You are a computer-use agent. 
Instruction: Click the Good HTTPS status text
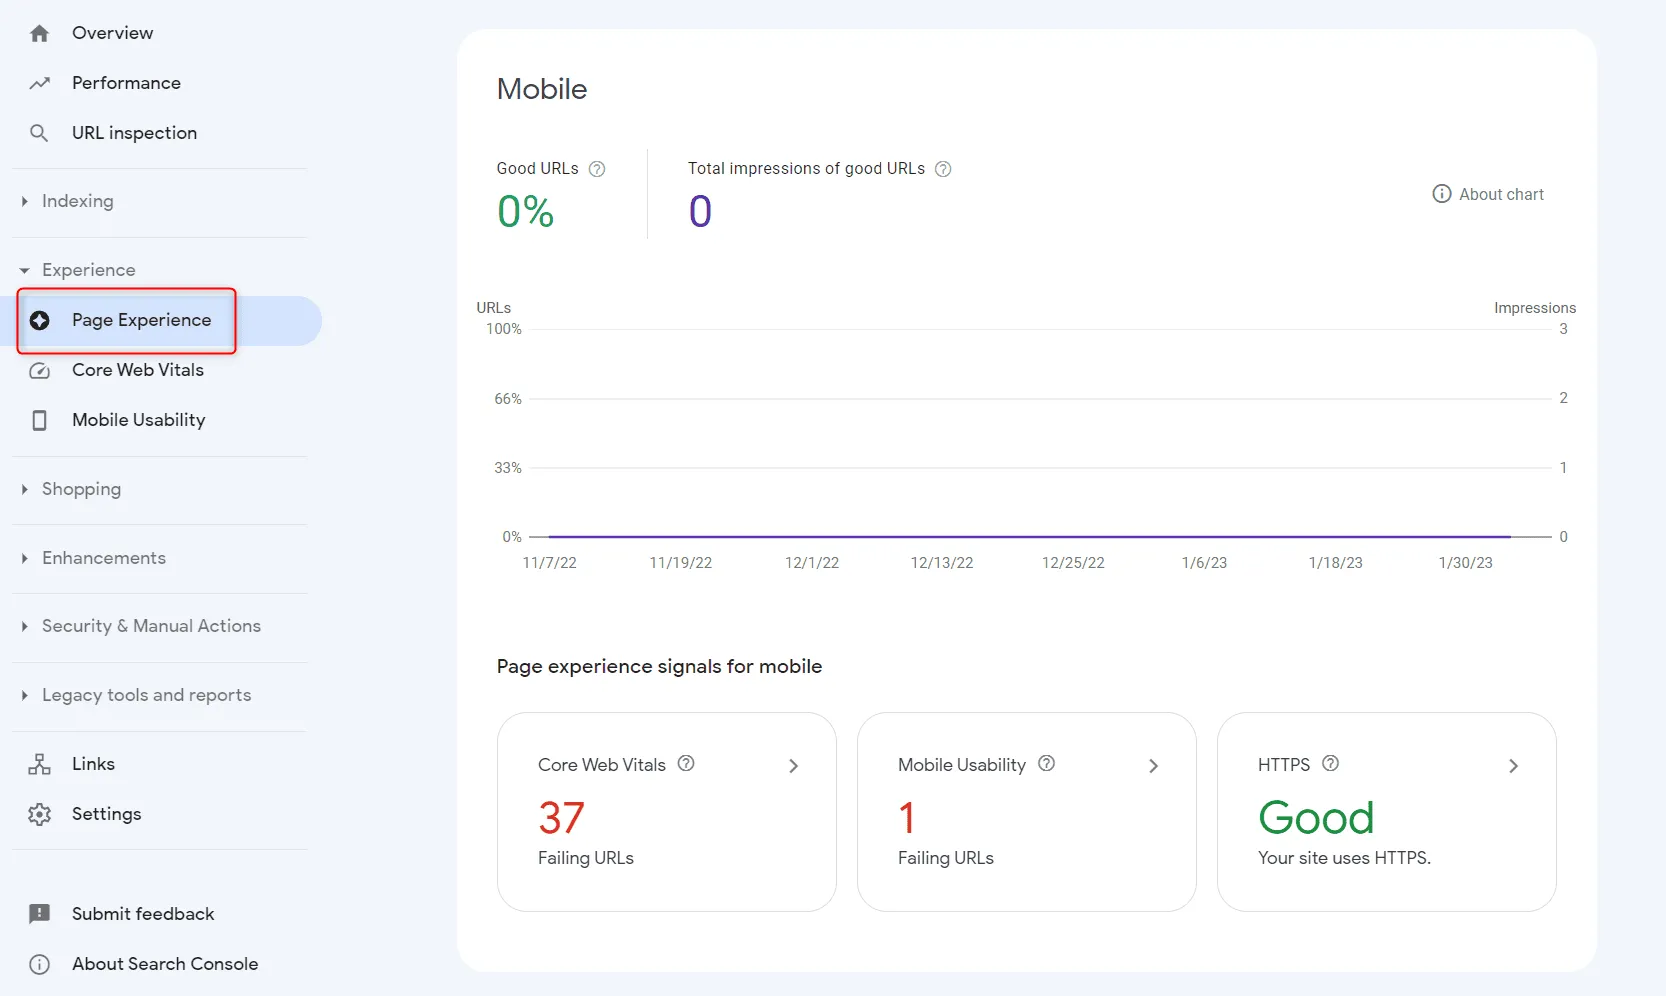[1316, 818]
